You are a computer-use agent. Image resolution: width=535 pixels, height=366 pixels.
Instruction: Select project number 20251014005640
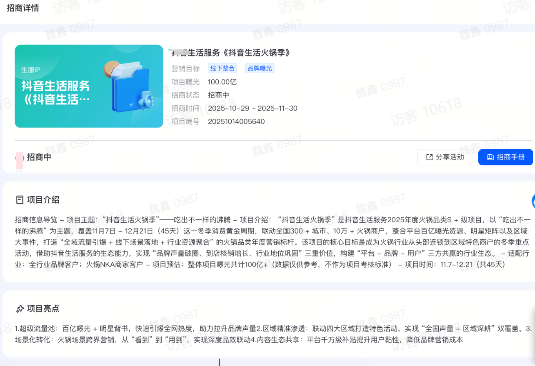click(x=236, y=121)
